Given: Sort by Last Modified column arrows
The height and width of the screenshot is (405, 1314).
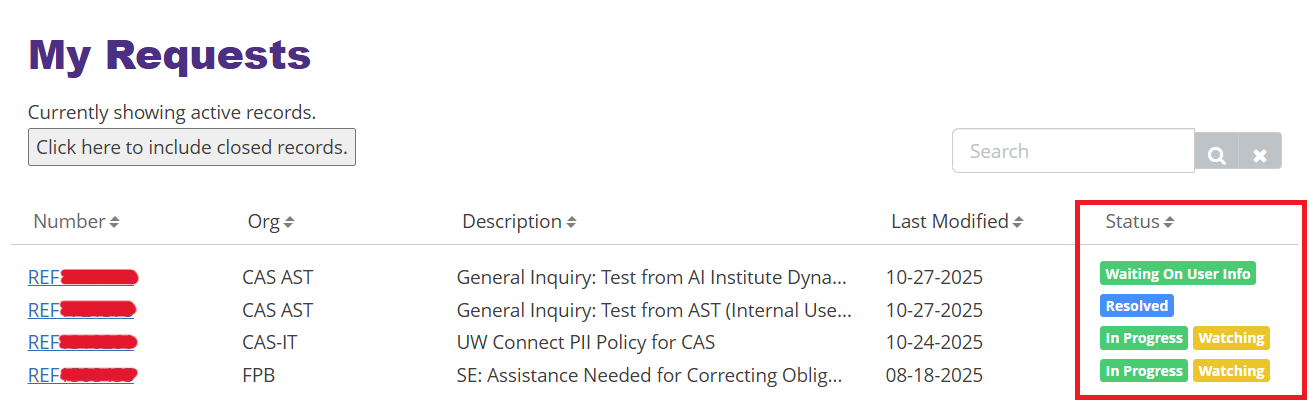Looking at the screenshot, I should coord(1017,222).
